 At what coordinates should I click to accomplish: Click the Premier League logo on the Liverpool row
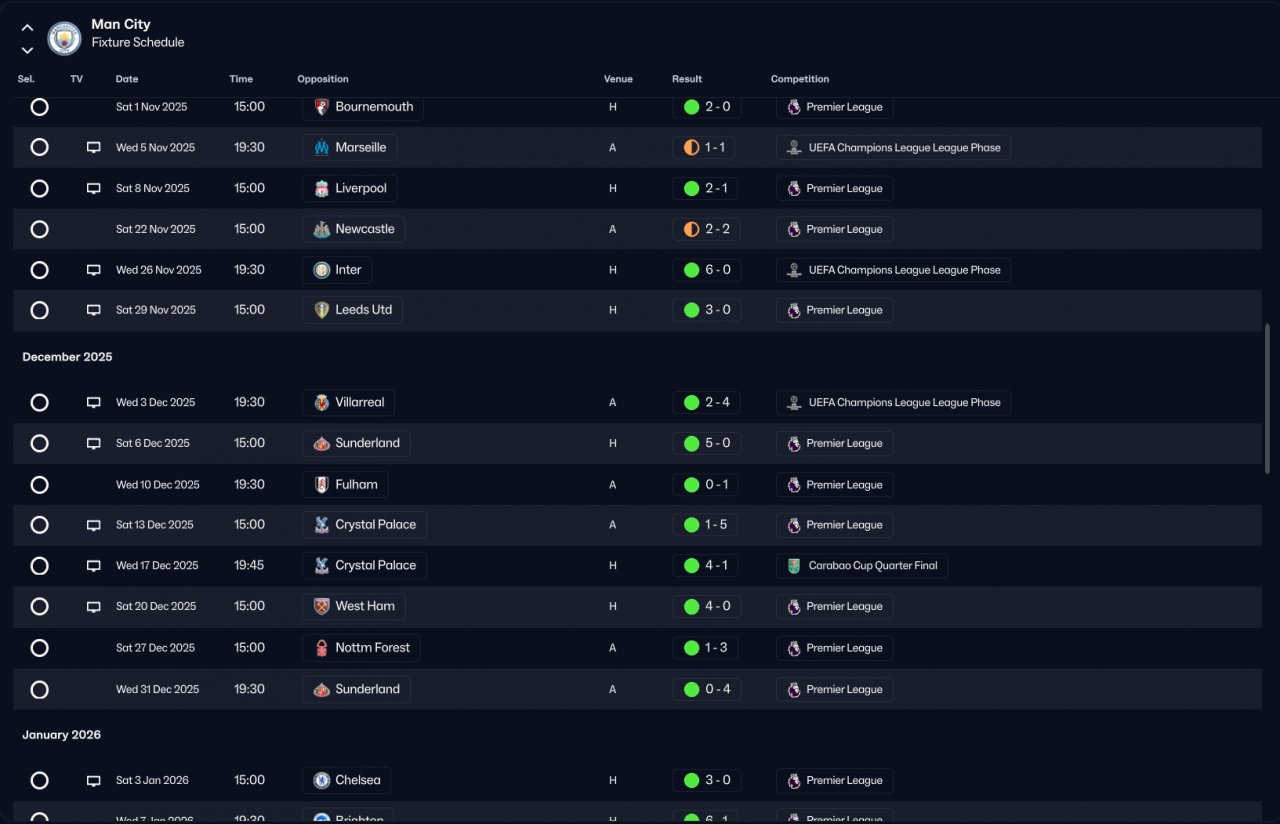pyautogui.click(x=794, y=188)
